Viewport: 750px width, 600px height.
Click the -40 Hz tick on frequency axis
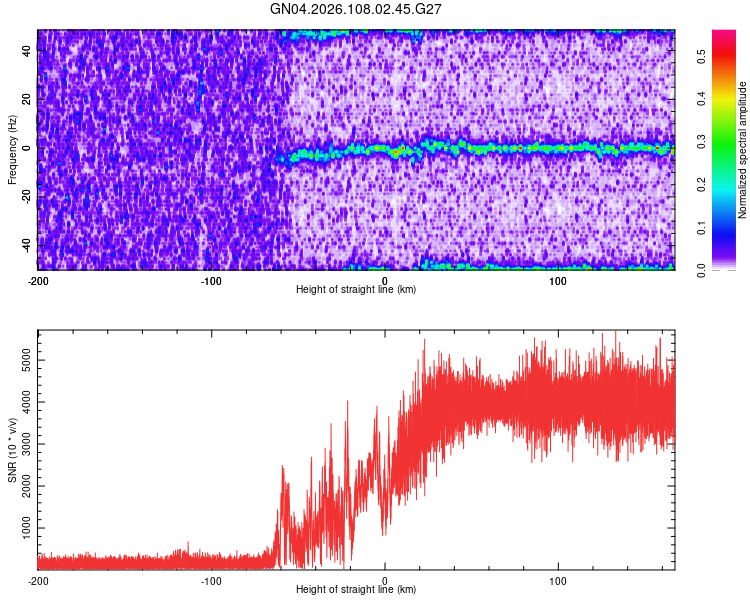26,245
